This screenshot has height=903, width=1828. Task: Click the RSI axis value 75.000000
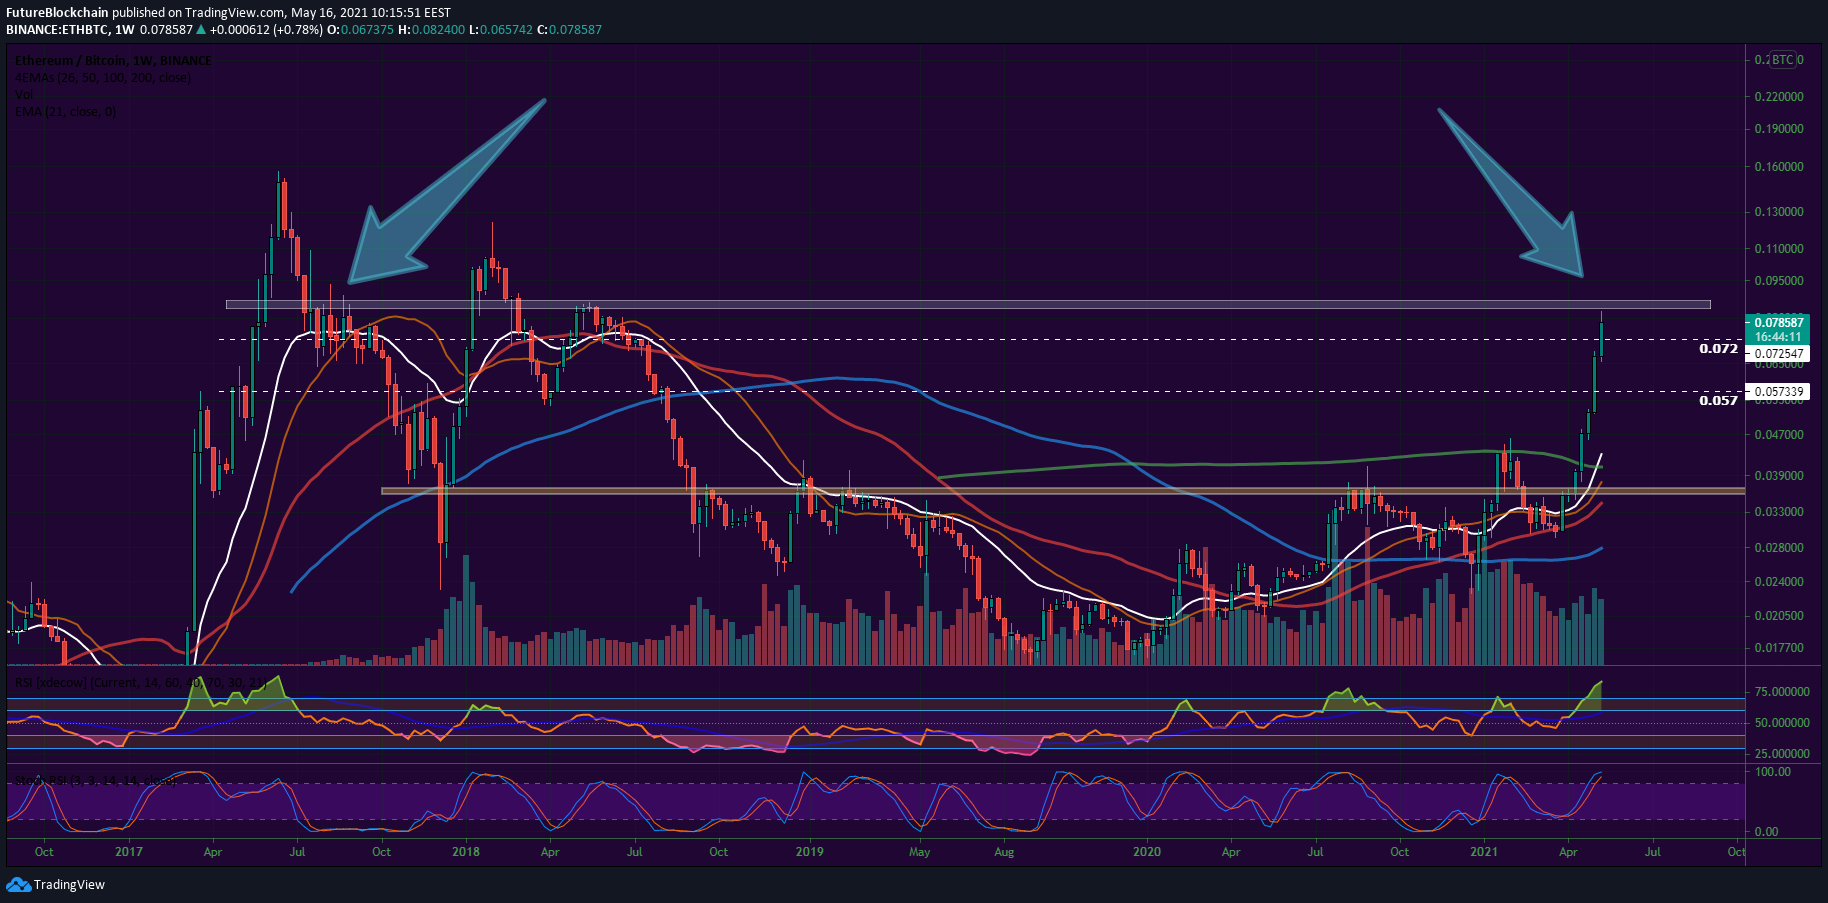tap(1782, 692)
